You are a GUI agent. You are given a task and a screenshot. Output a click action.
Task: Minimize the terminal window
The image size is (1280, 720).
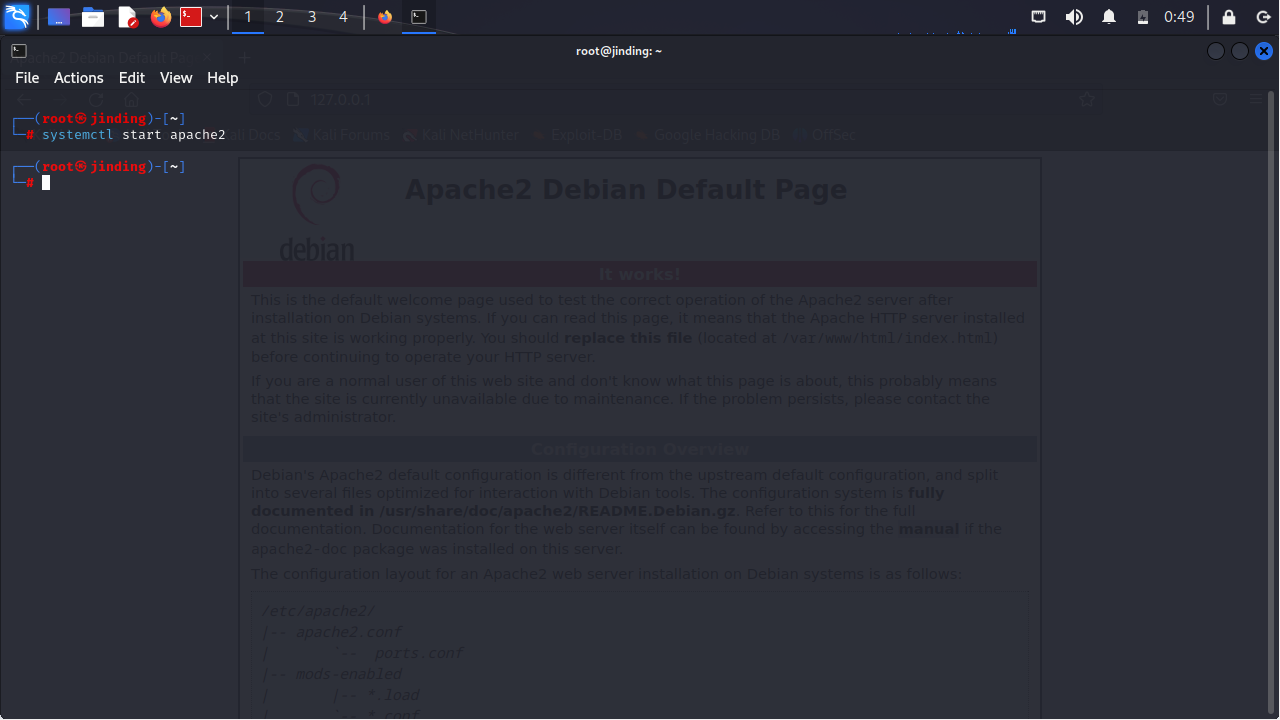[1216, 51]
